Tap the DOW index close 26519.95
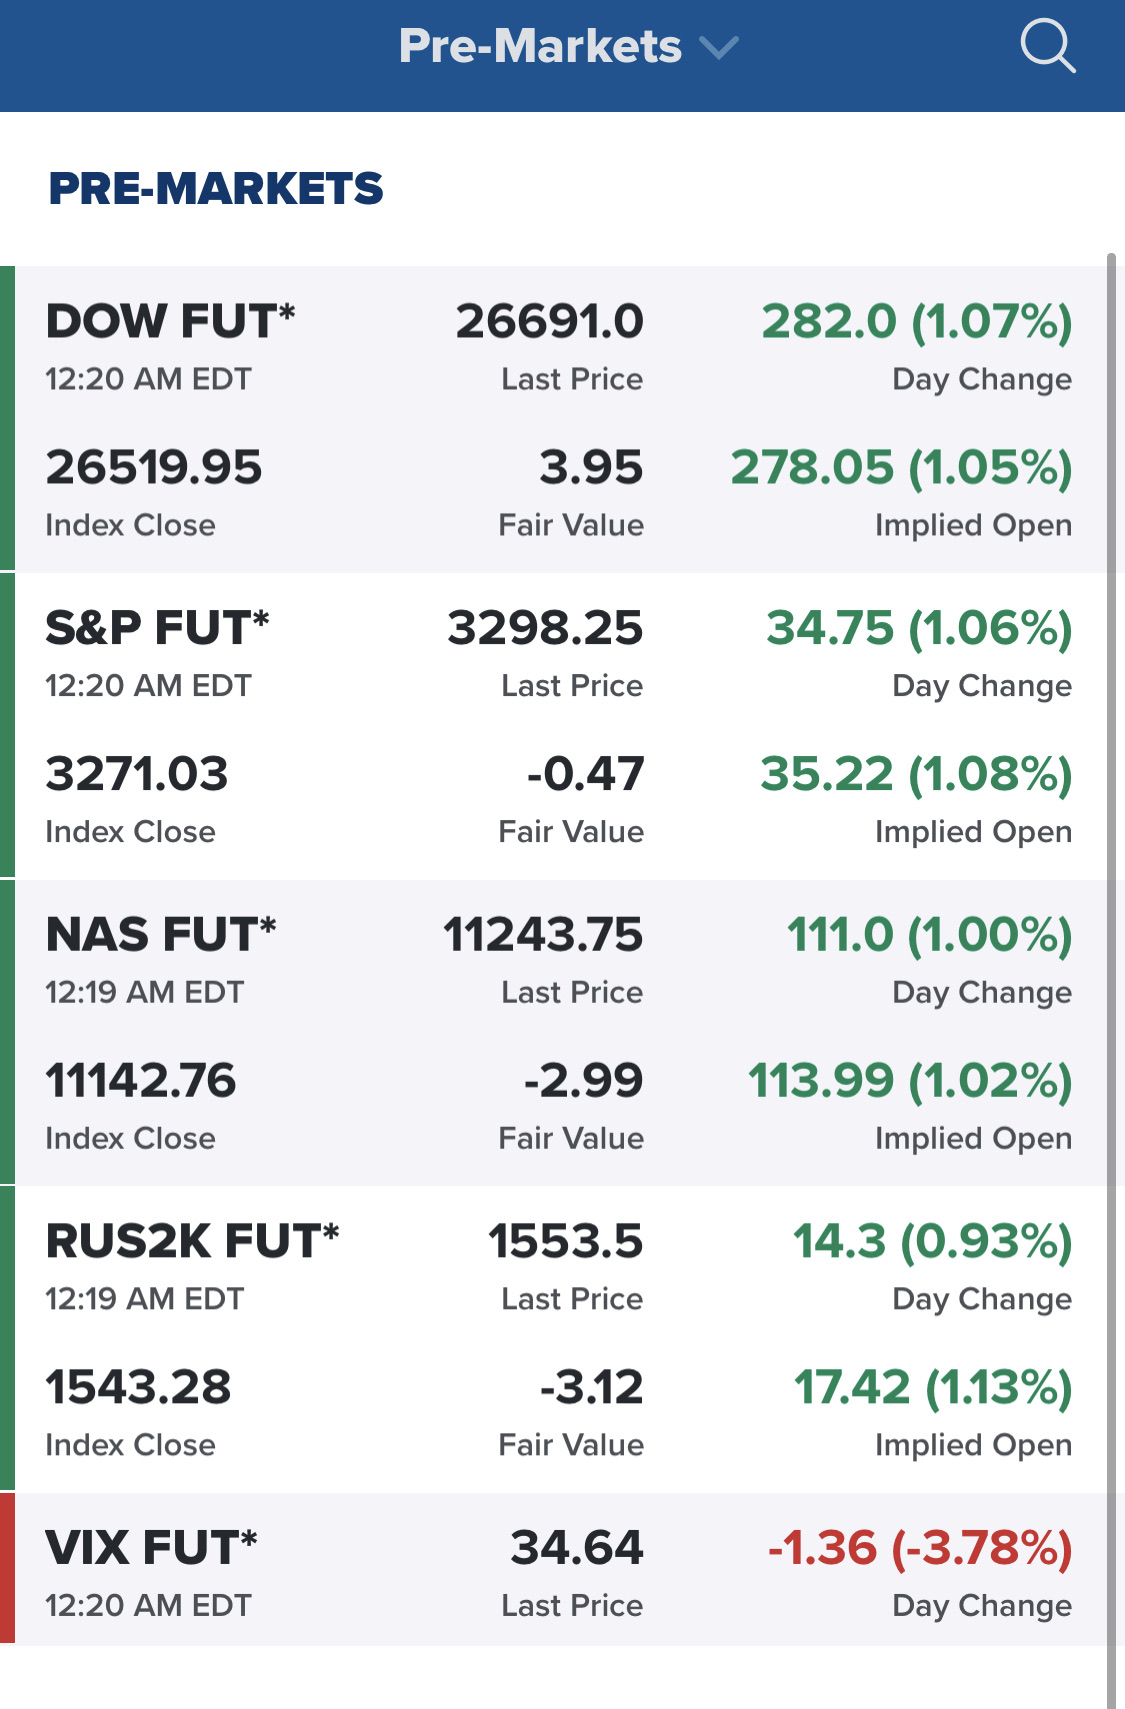Viewport: 1125px width, 1709px height. coord(154,468)
